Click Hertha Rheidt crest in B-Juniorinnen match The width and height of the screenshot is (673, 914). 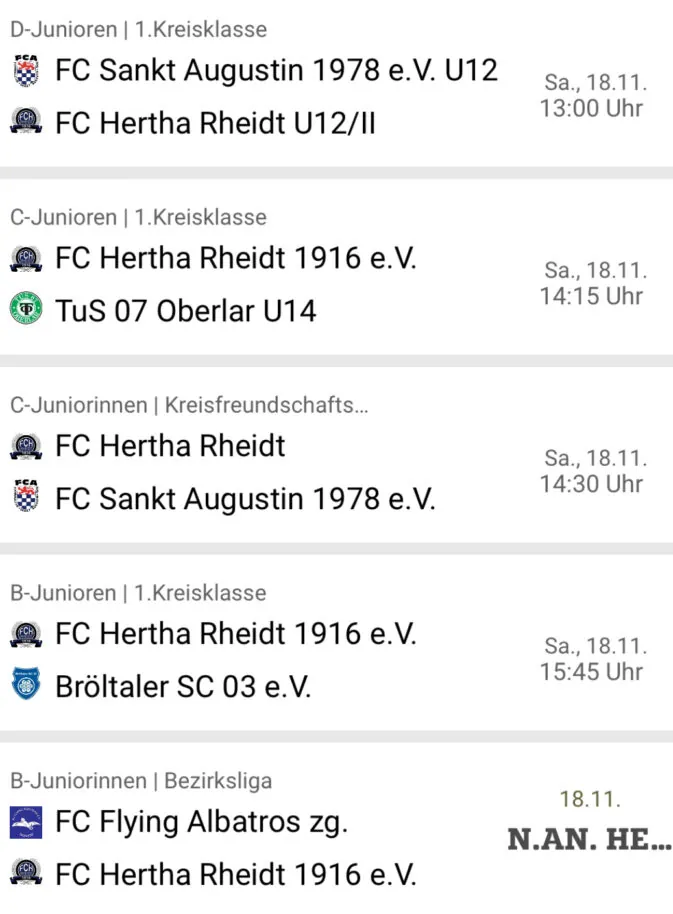coord(26,874)
